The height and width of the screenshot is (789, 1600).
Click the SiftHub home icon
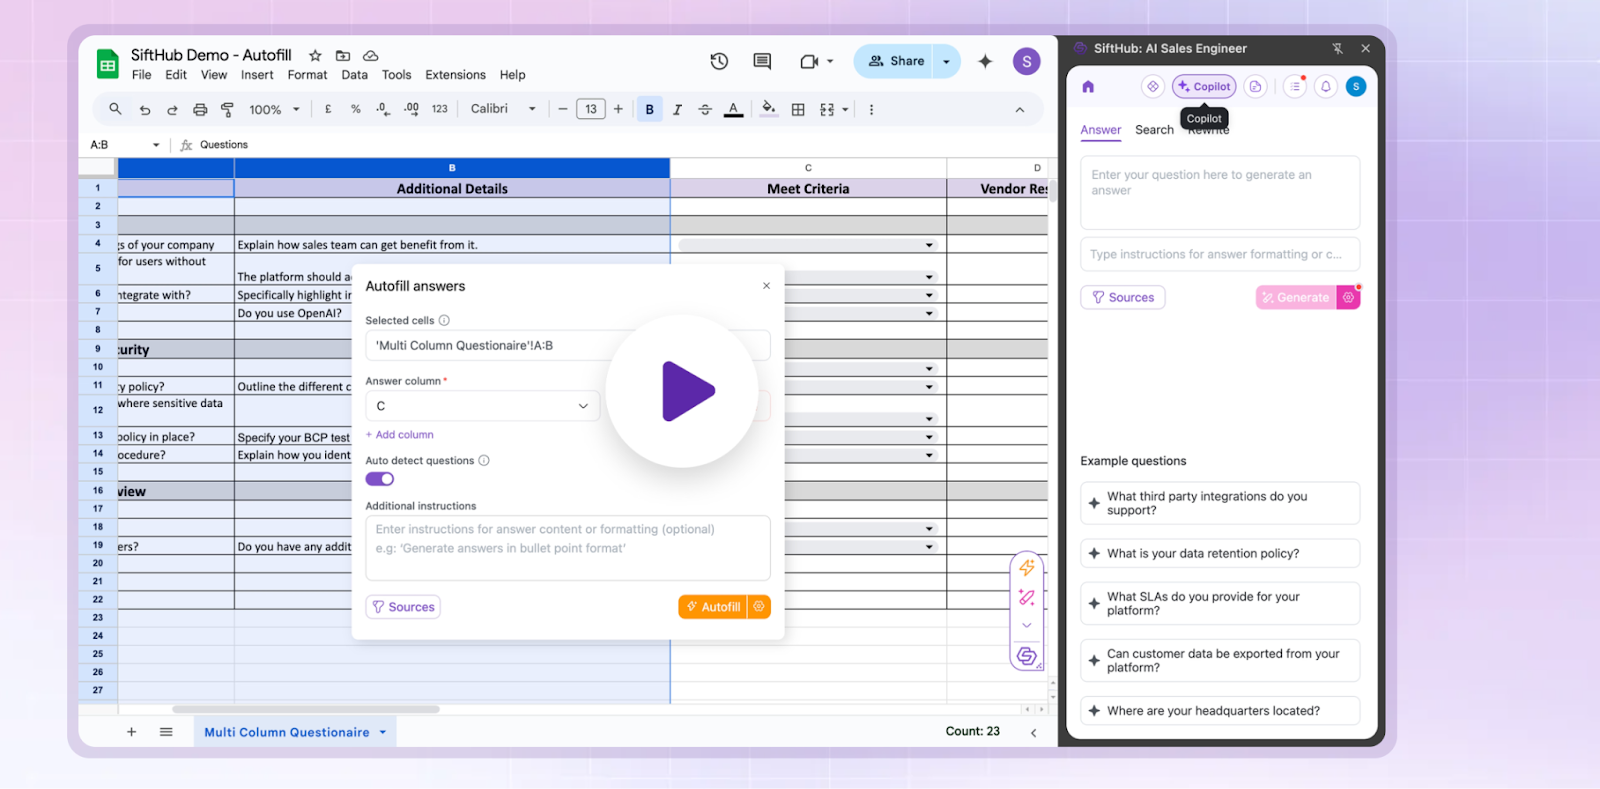tap(1088, 87)
